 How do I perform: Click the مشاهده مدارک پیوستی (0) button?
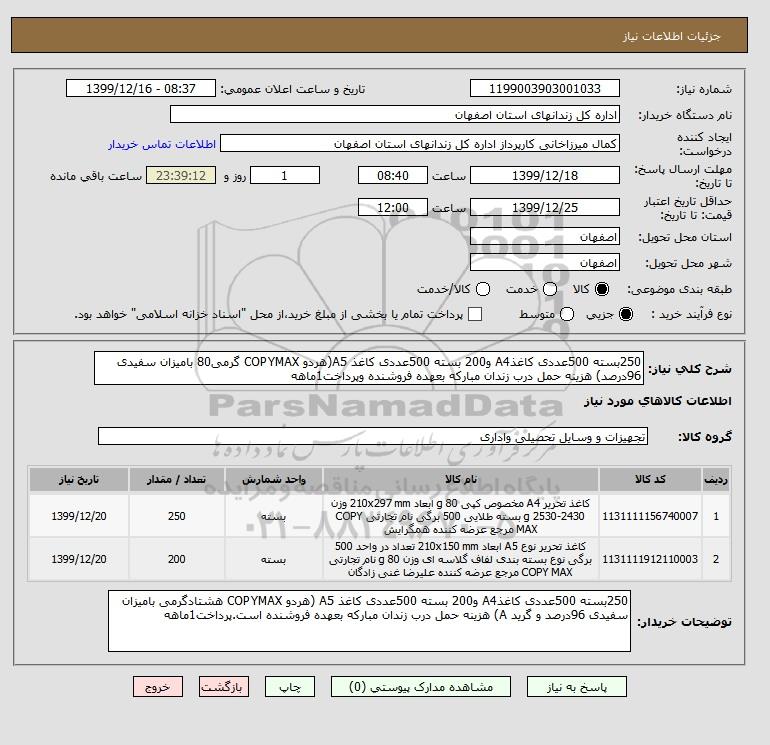(421, 687)
